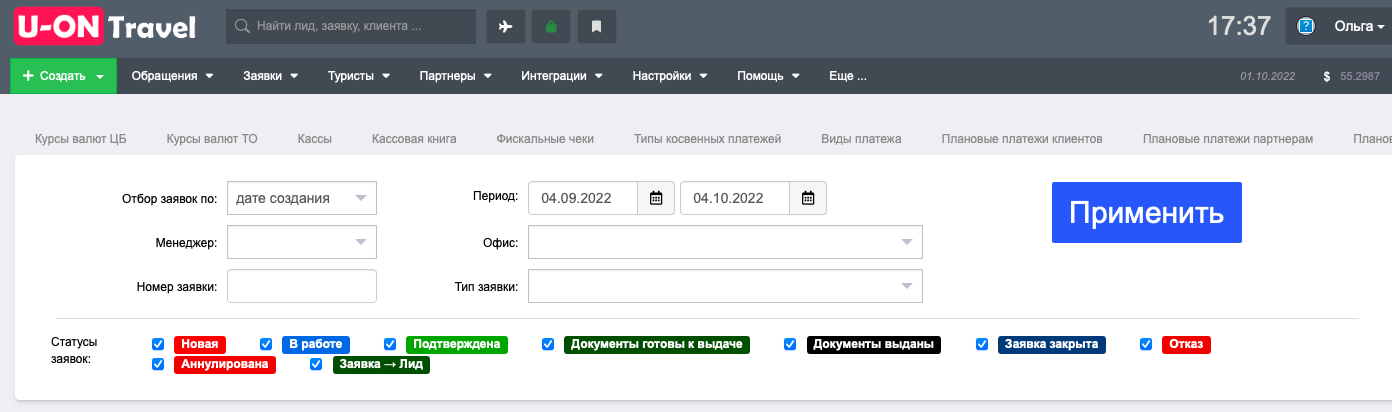
Task: Click the Номер заявки input field
Action: tap(302, 286)
